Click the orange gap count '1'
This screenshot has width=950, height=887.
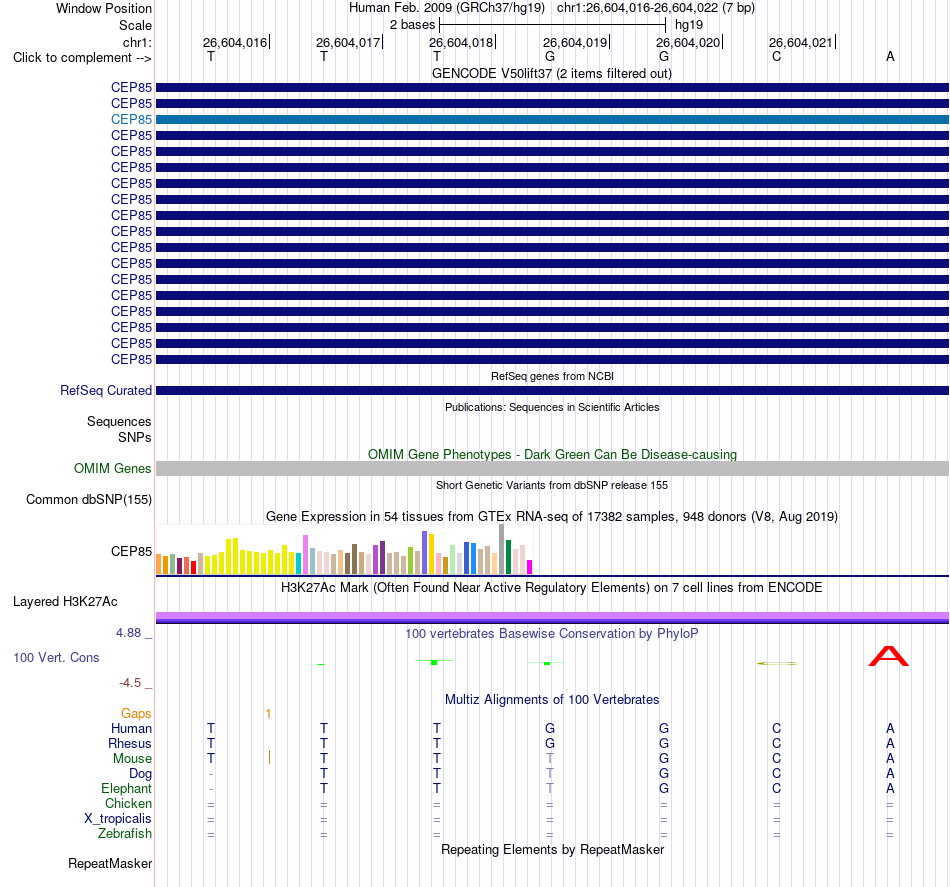[268, 714]
